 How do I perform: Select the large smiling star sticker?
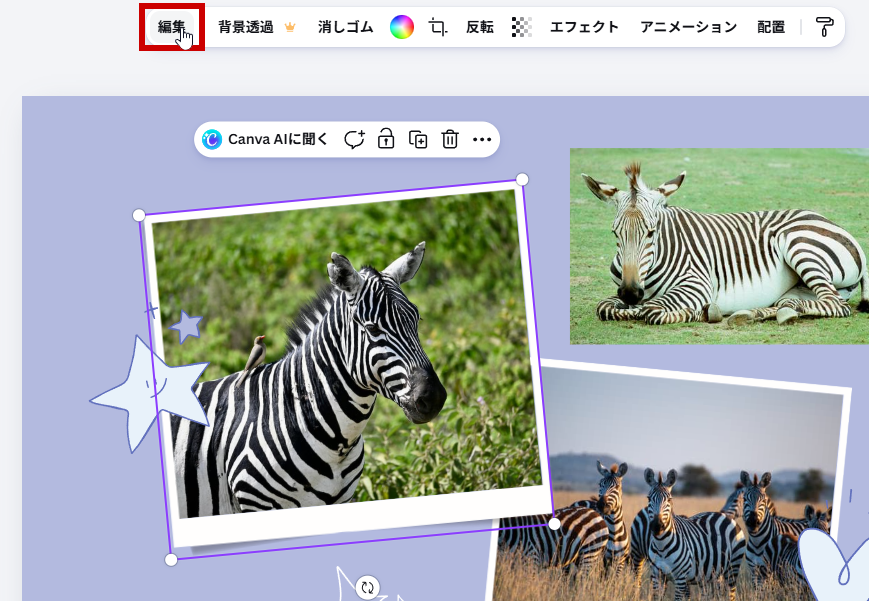tap(149, 393)
